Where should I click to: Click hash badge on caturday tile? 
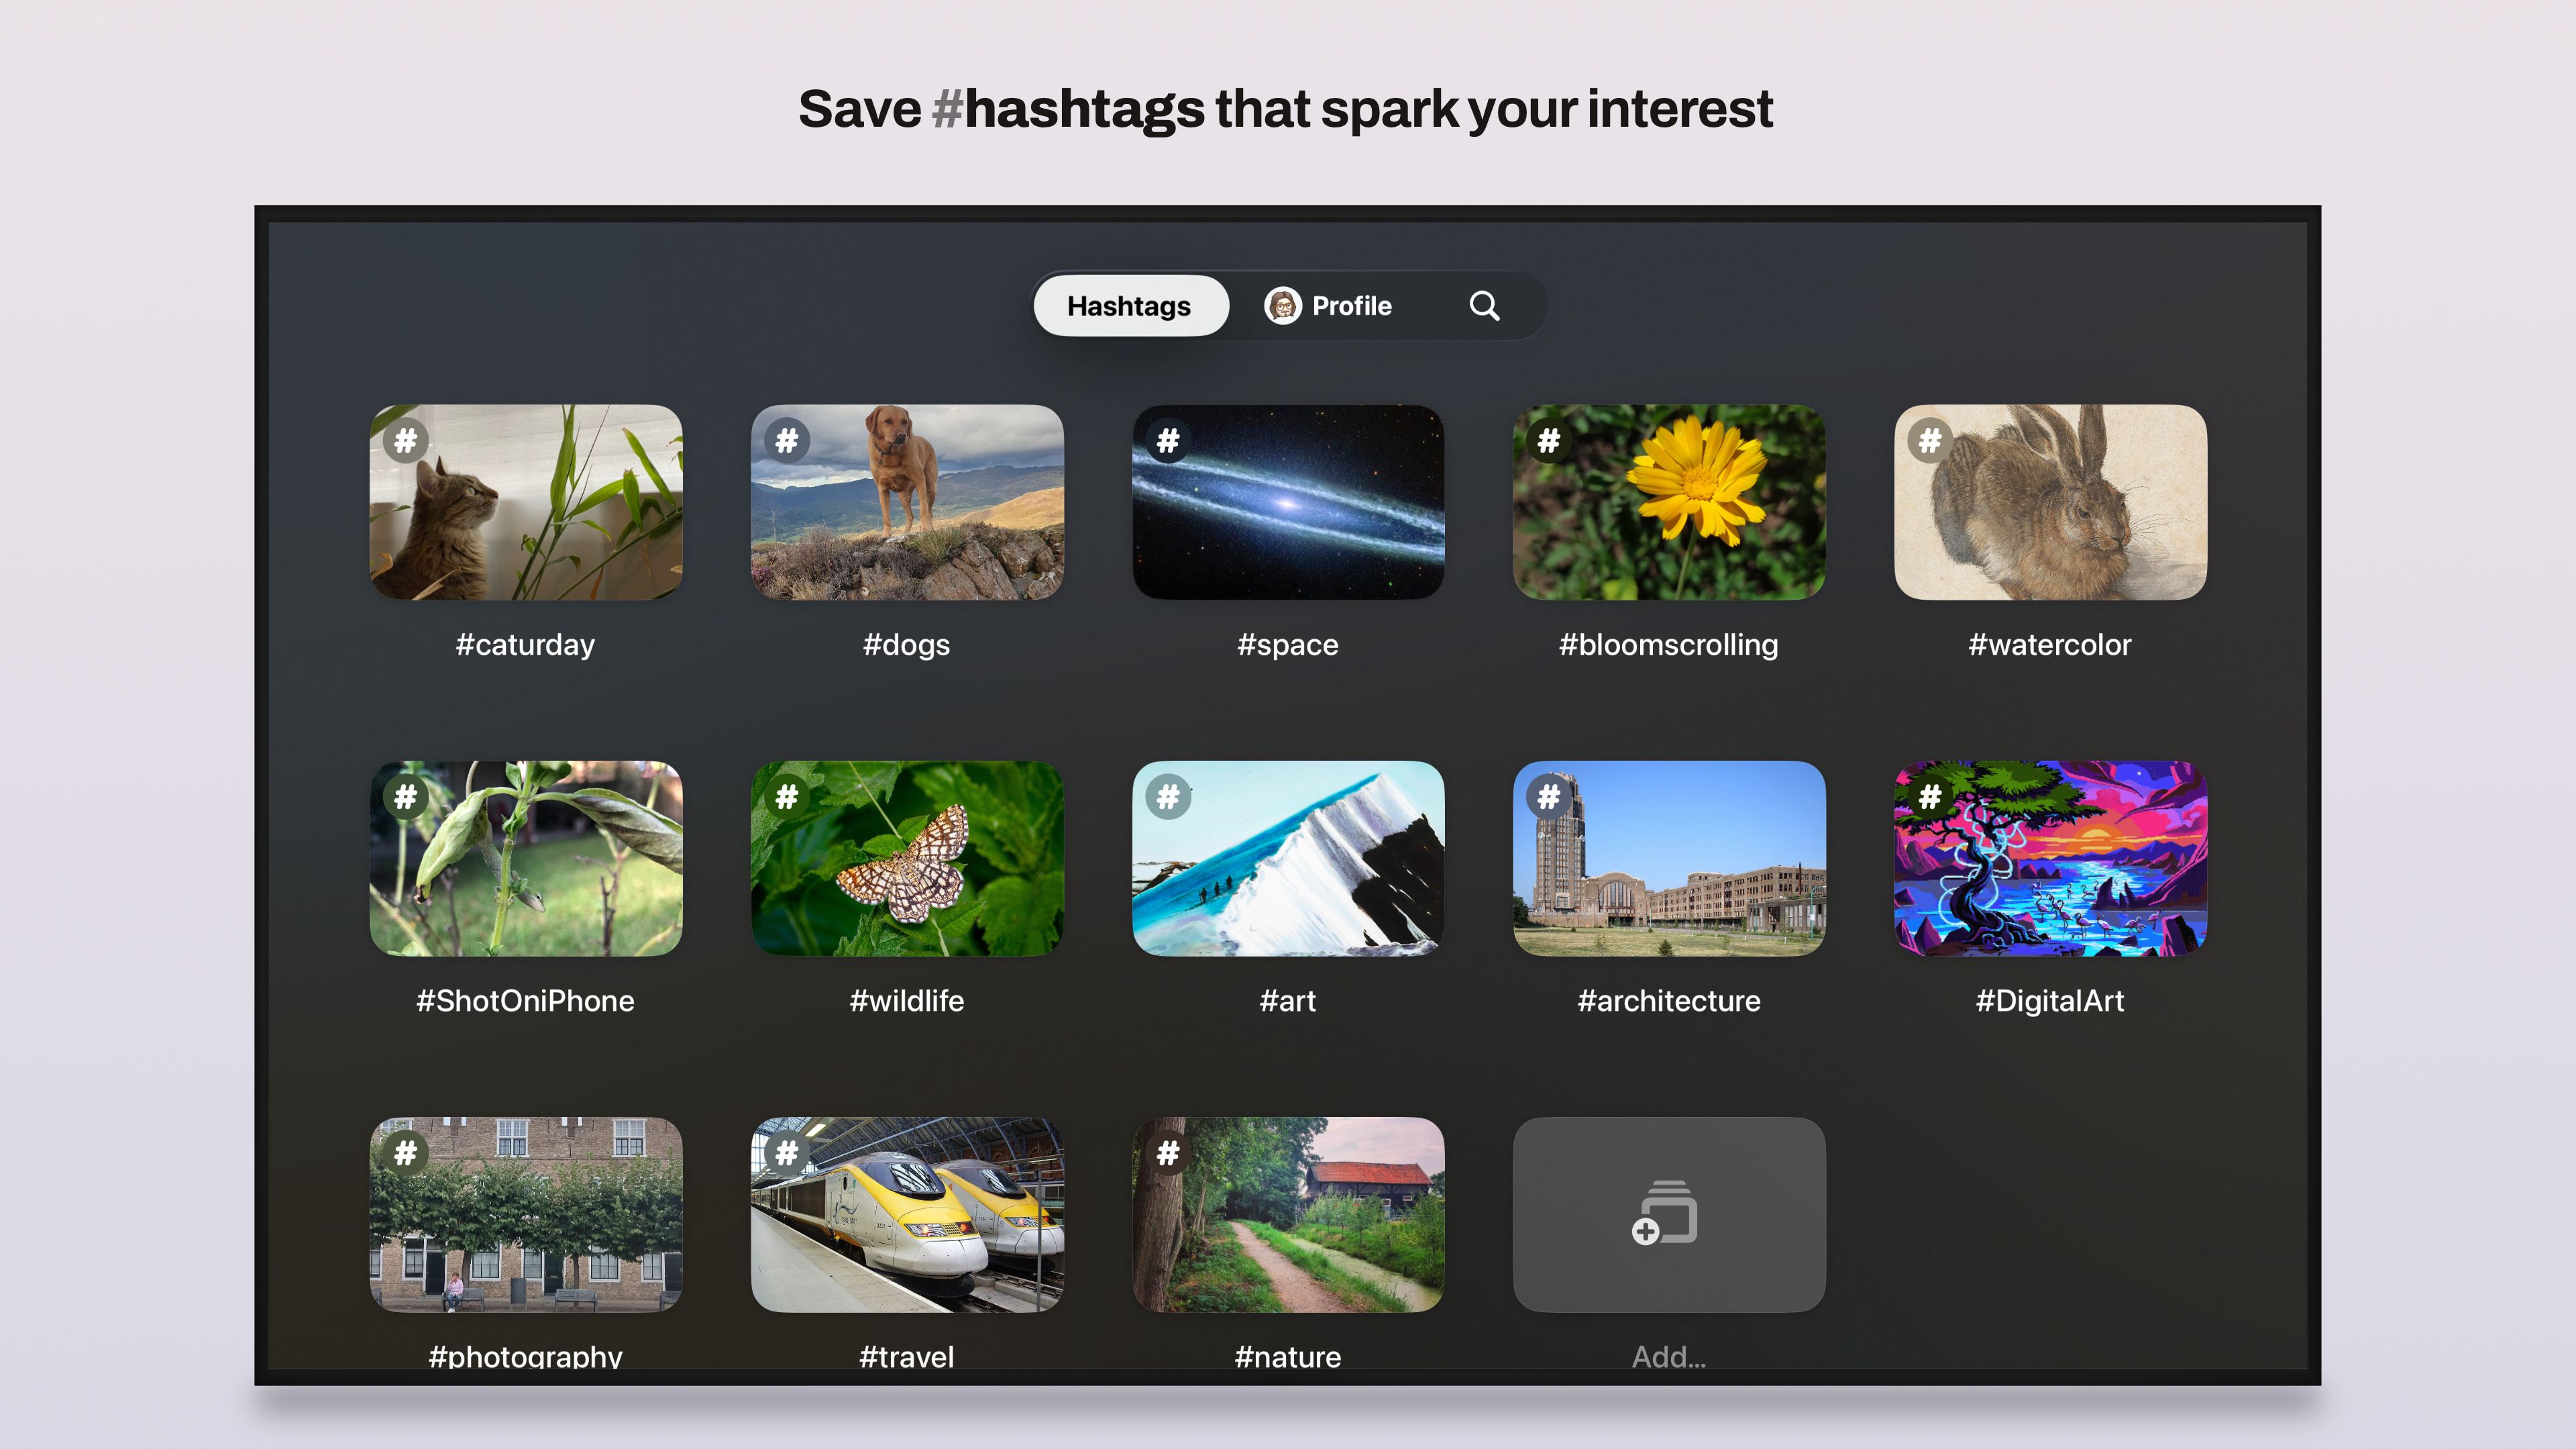point(405,441)
